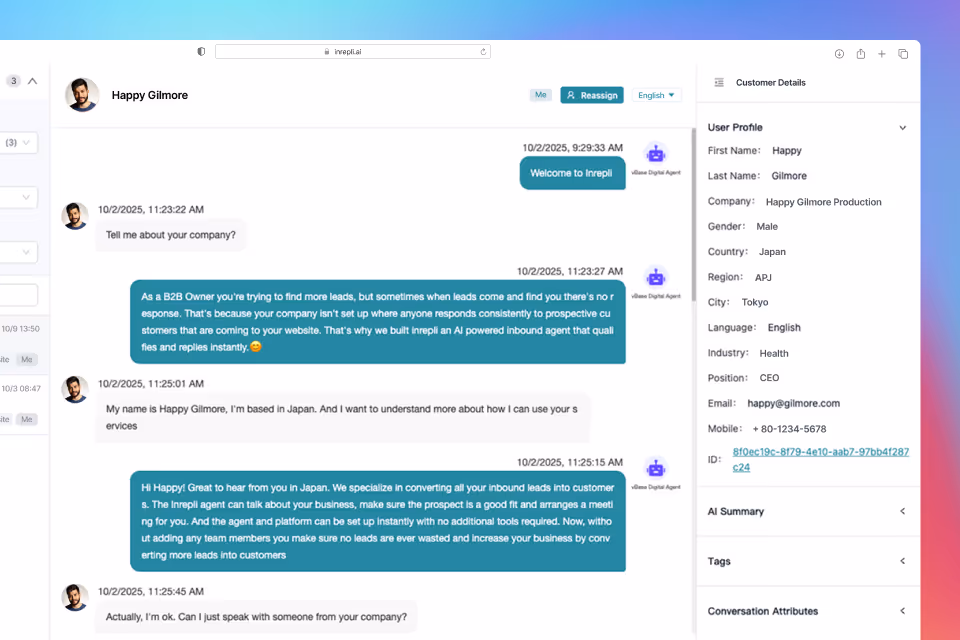Image resolution: width=960 pixels, height=640 pixels.
Task: Open a new browser tab with the plus icon
Action: click(882, 53)
